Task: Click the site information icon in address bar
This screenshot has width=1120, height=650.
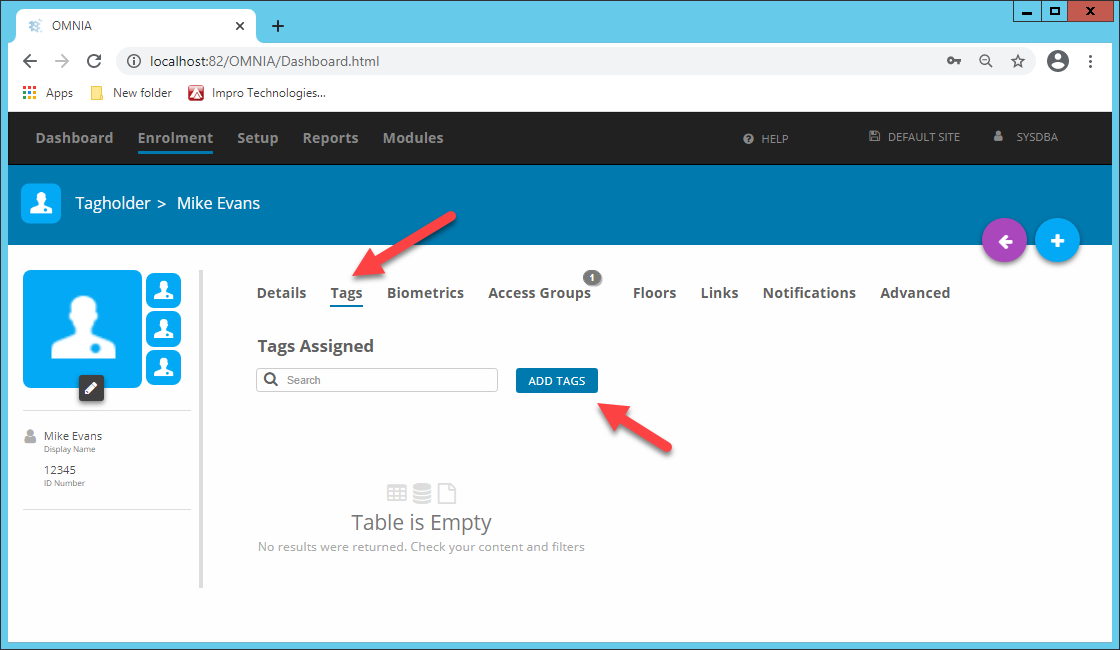Action: 134,61
